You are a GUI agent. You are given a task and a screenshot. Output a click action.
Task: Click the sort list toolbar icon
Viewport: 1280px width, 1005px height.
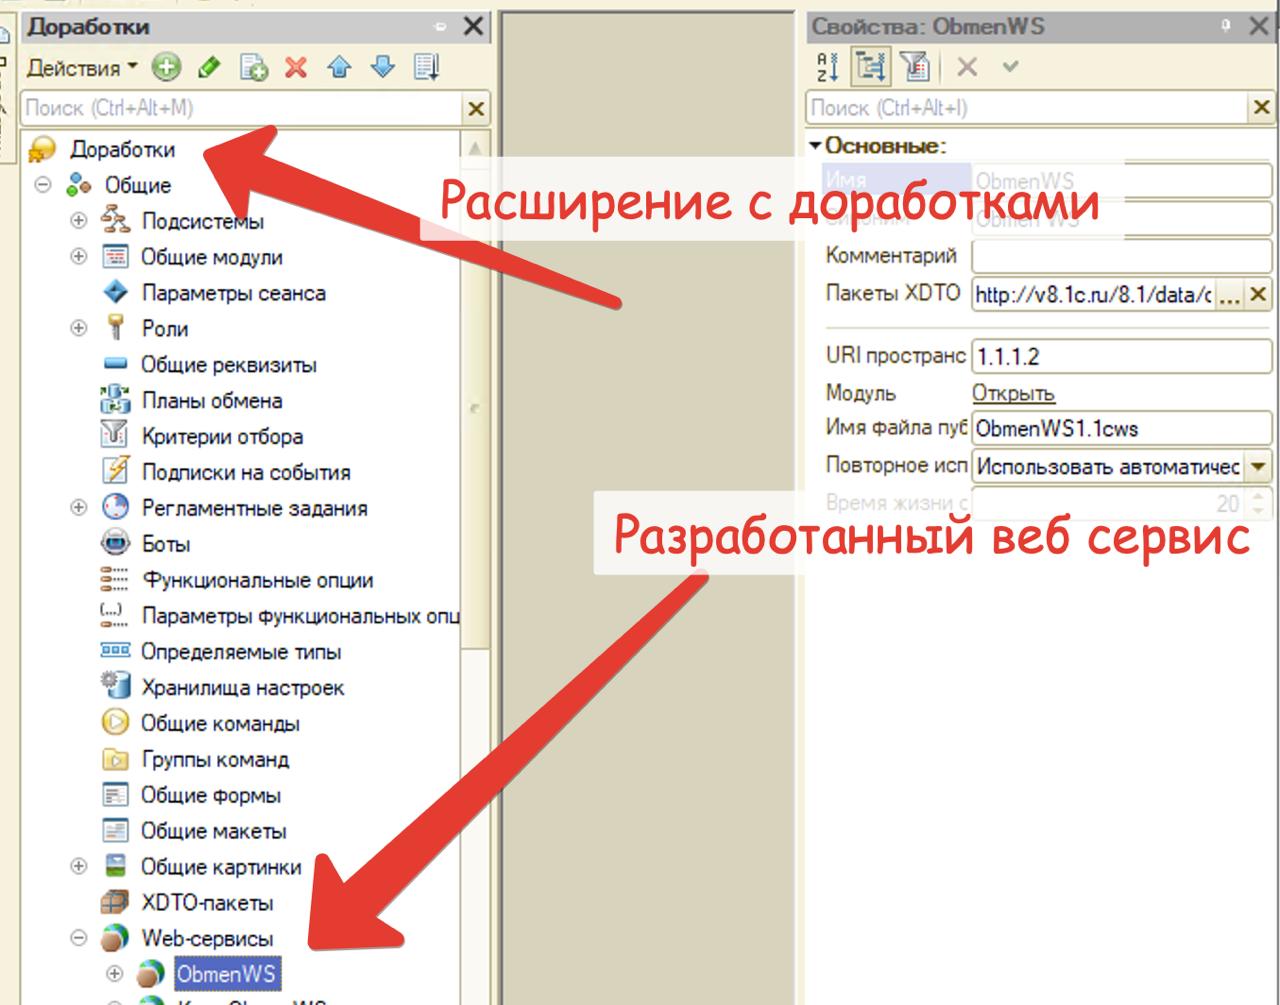coord(427,68)
